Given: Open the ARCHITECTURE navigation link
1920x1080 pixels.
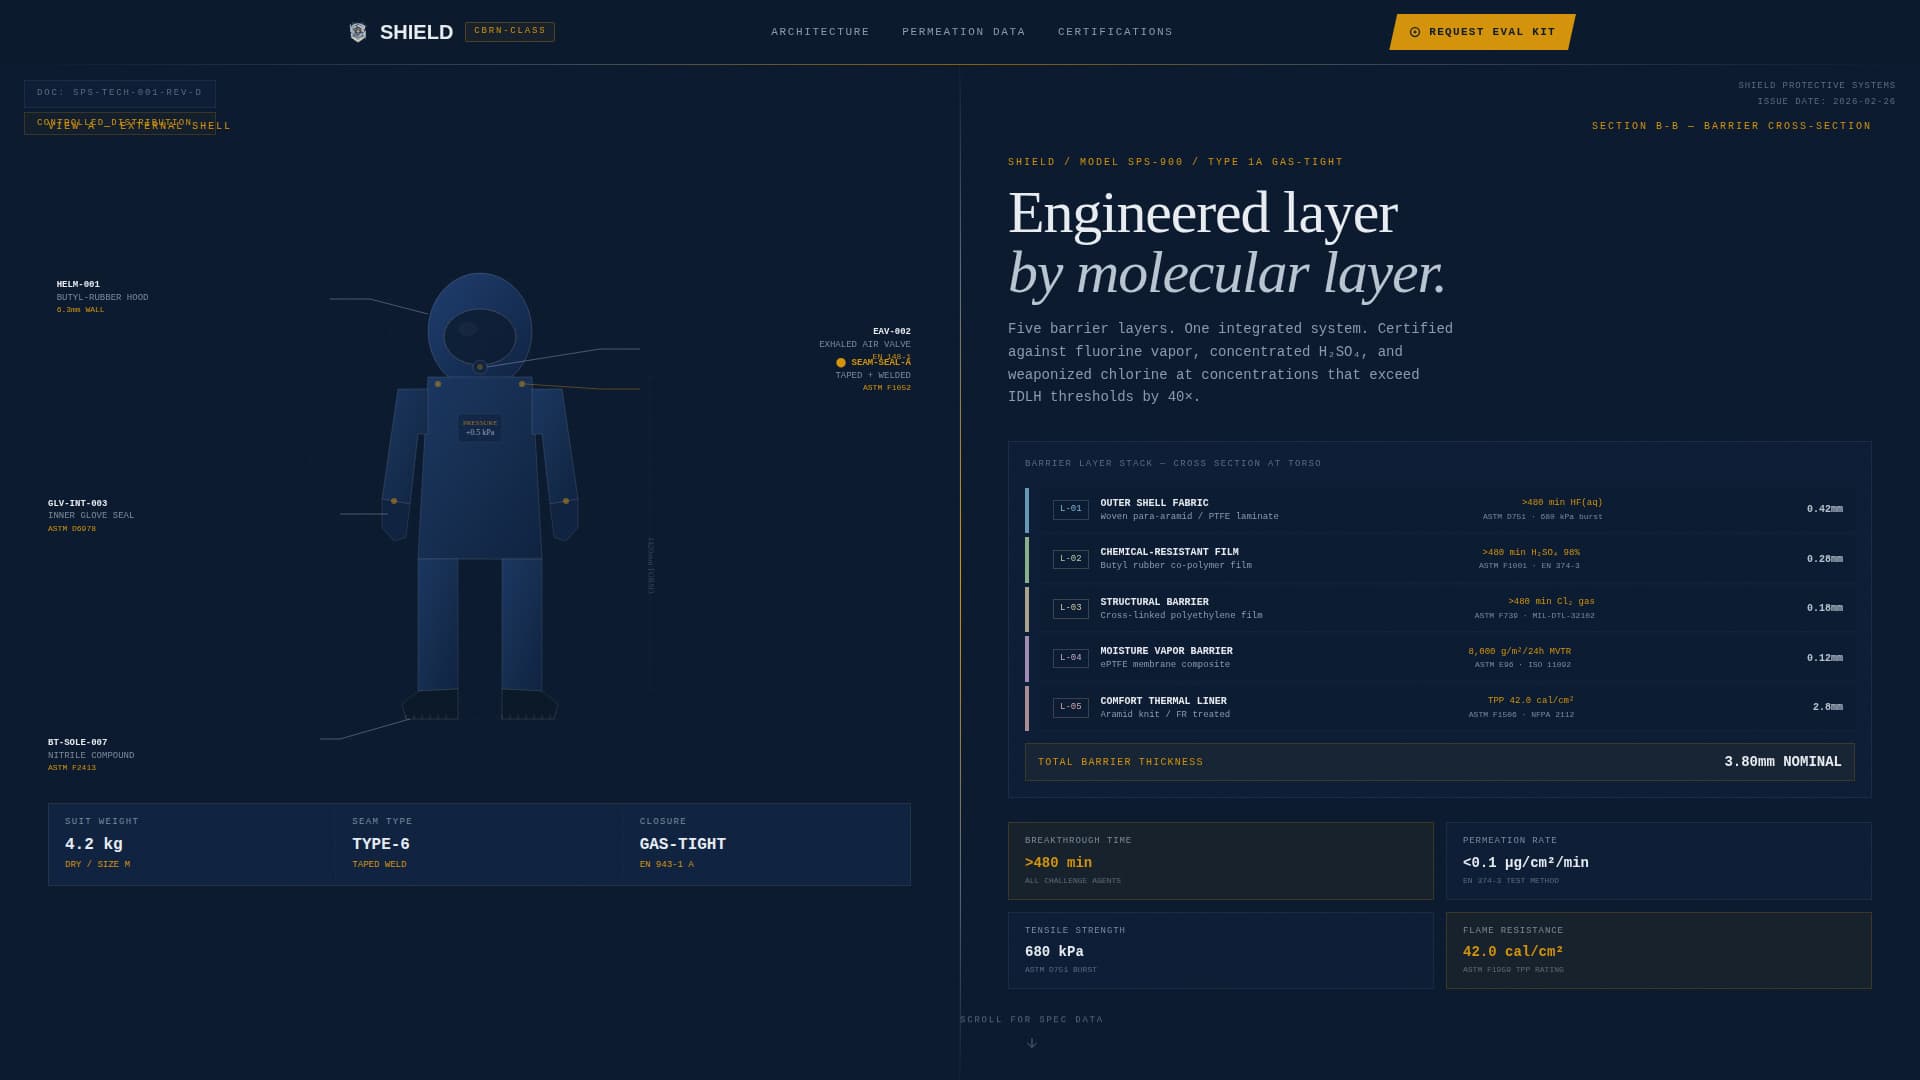Looking at the screenshot, I should [820, 31].
